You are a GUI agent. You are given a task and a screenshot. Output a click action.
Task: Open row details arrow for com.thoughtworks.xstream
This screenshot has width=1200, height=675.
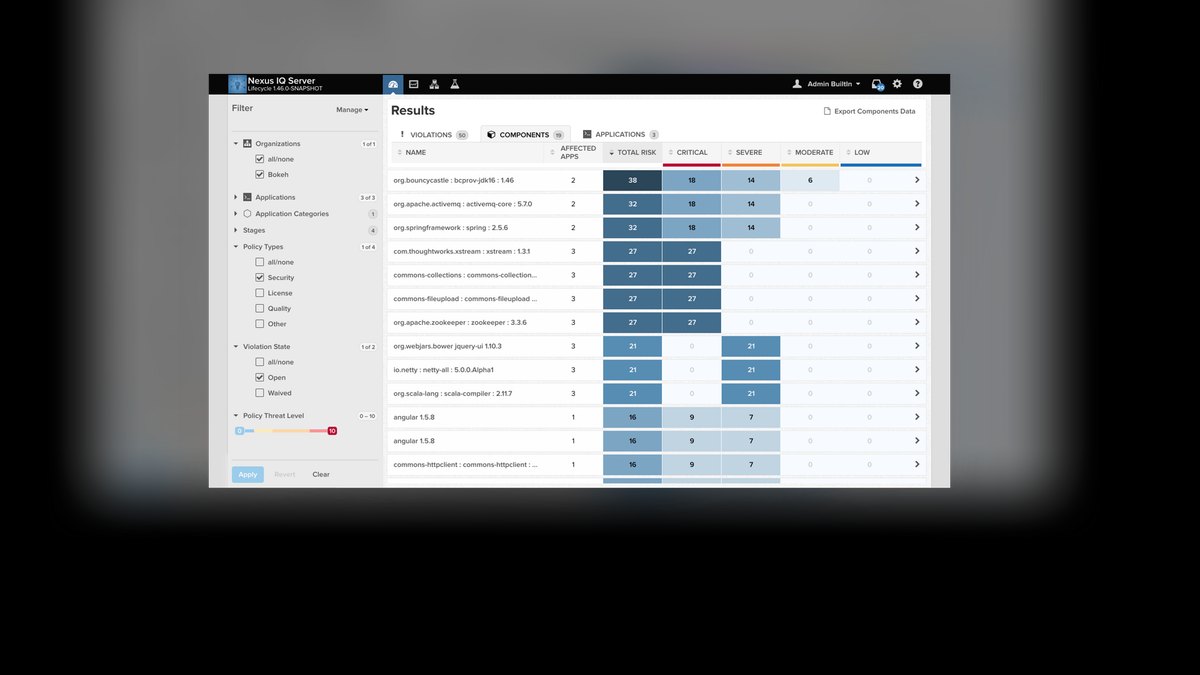point(917,251)
